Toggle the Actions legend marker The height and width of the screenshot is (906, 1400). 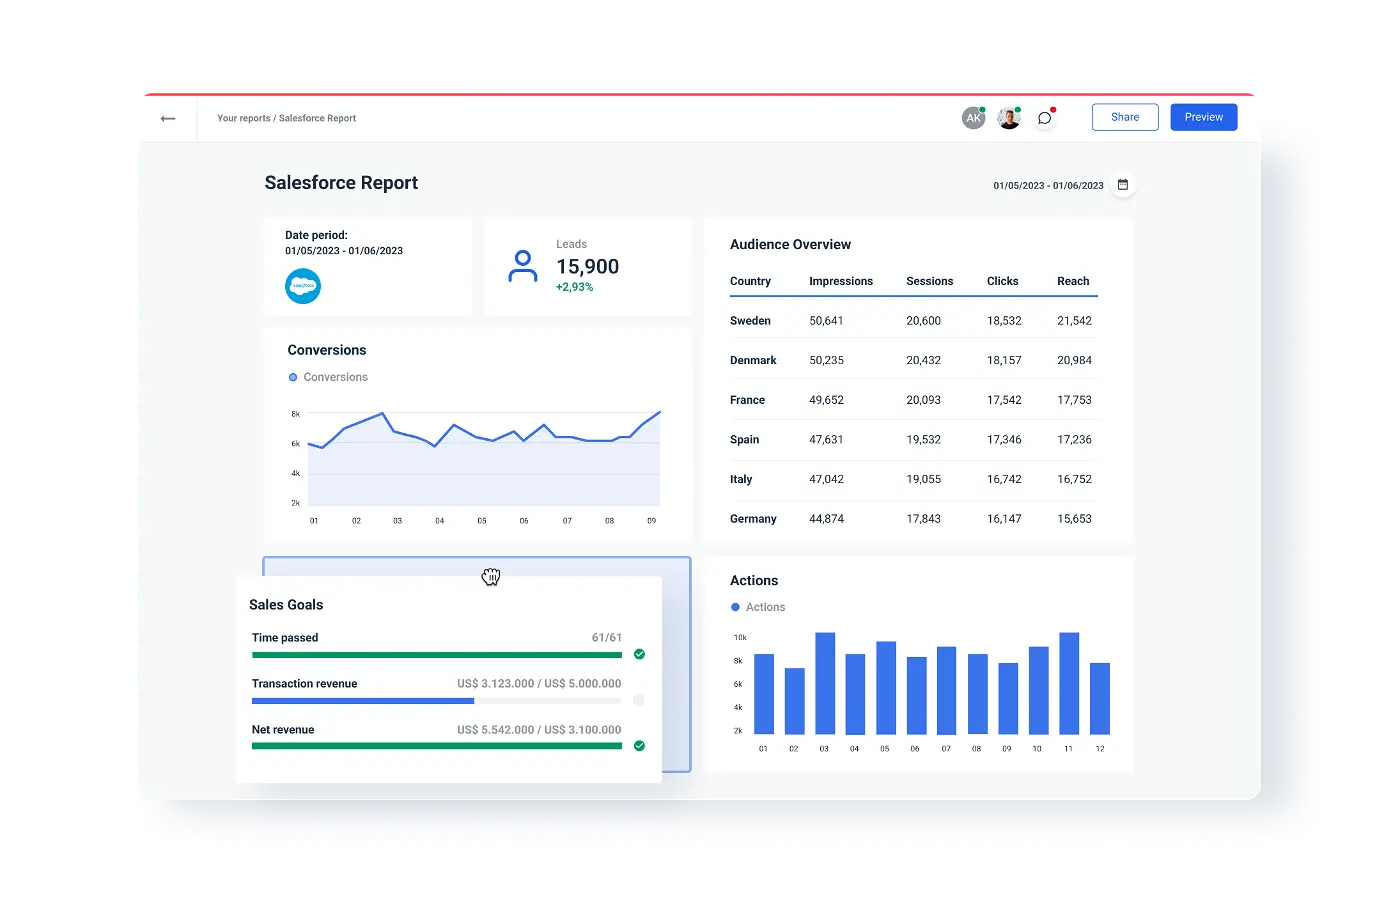pyautogui.click(x=736, y=607)
